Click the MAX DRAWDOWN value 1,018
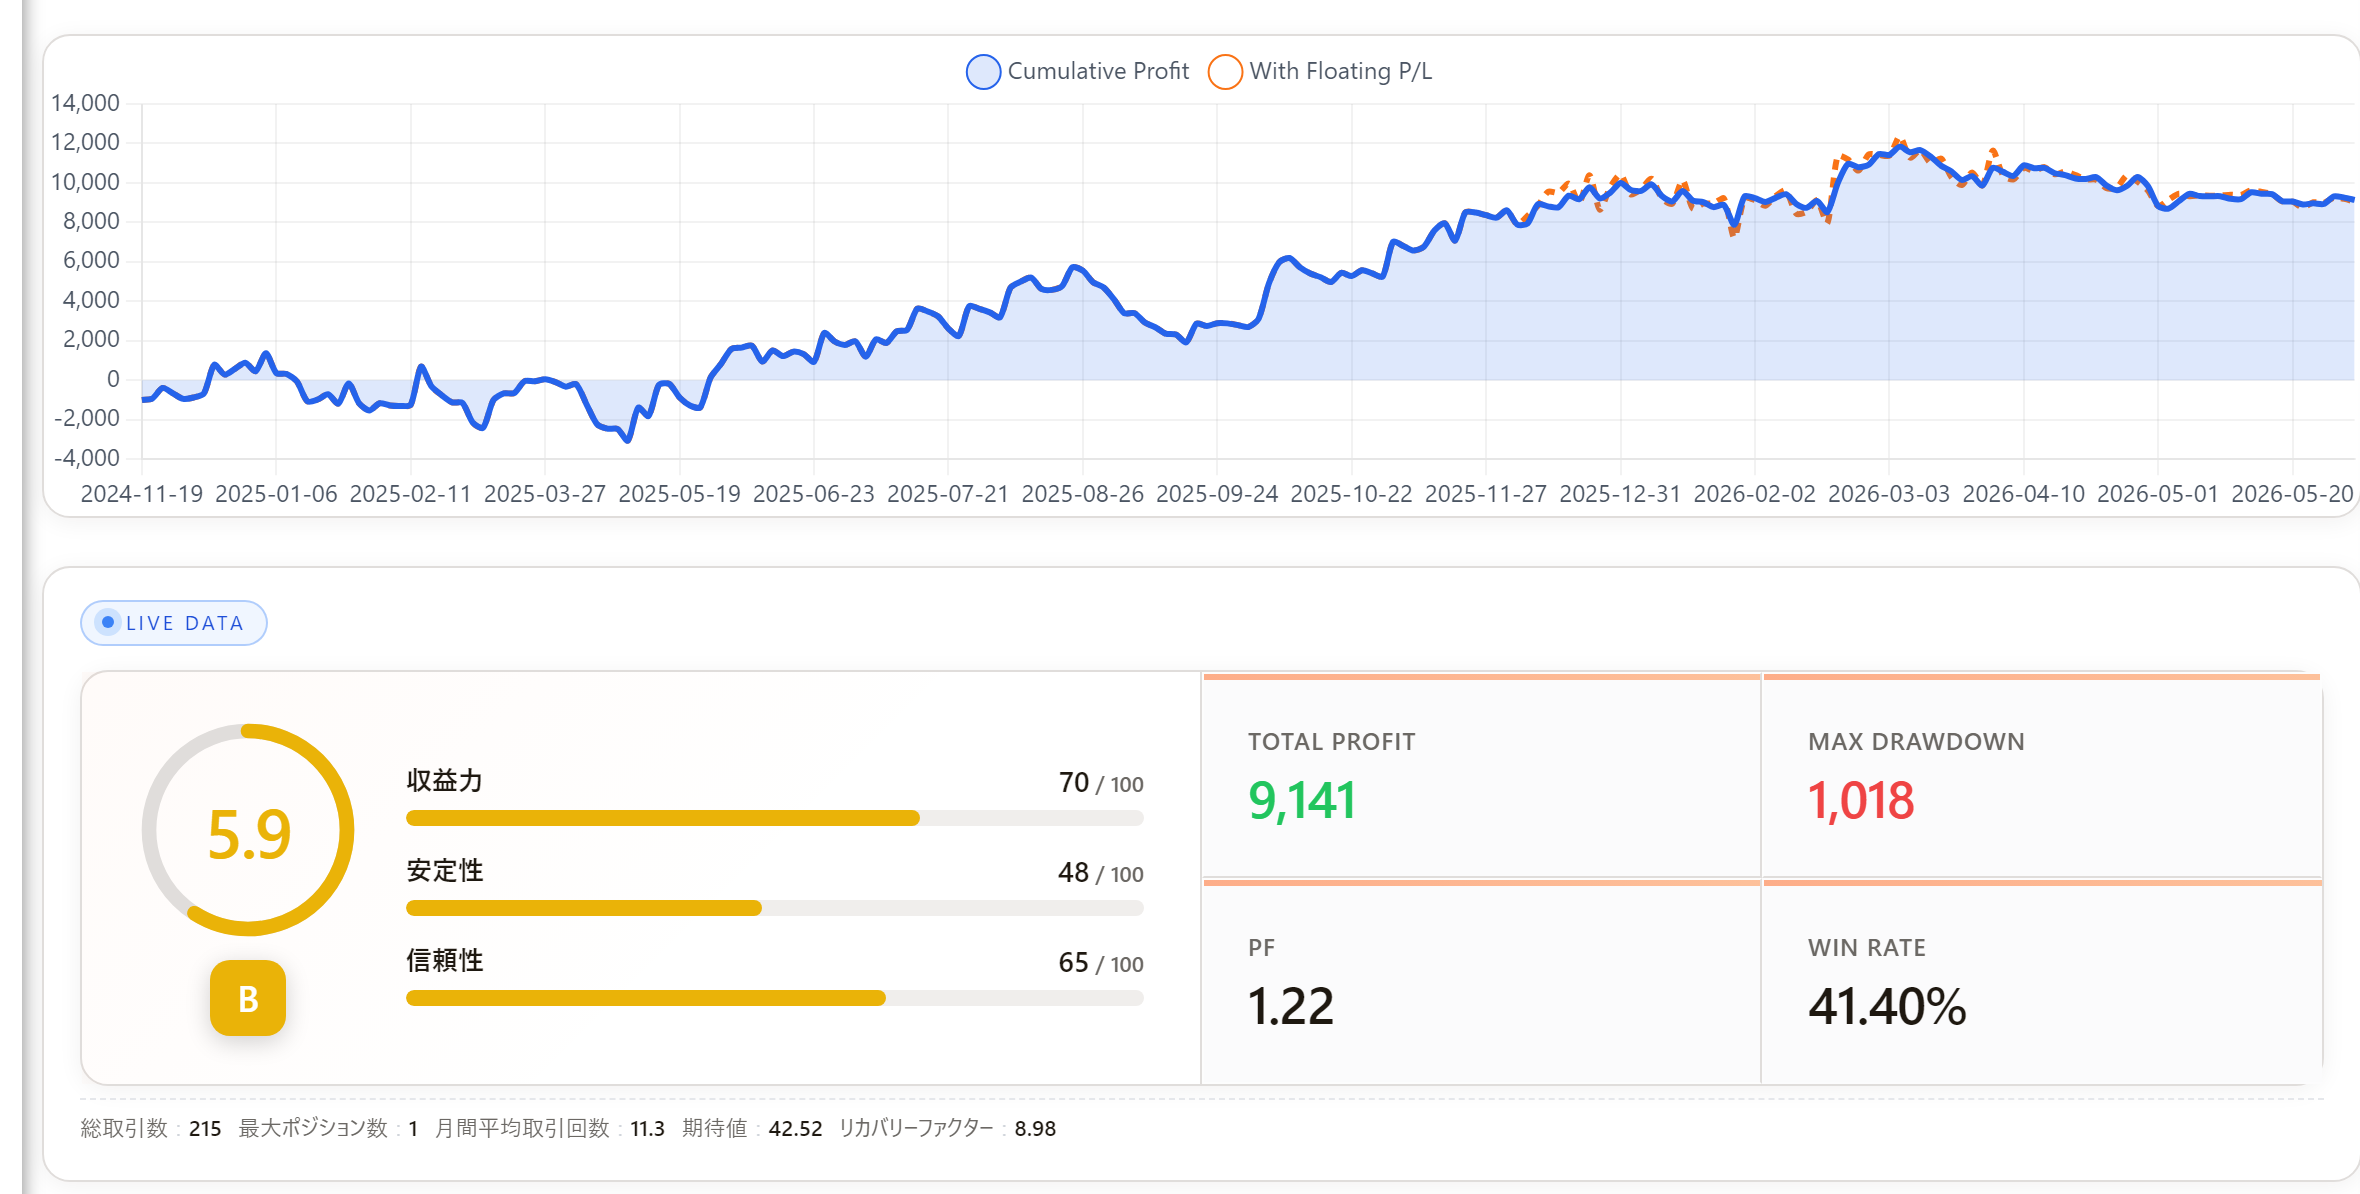 click(x=1861, y=801)
